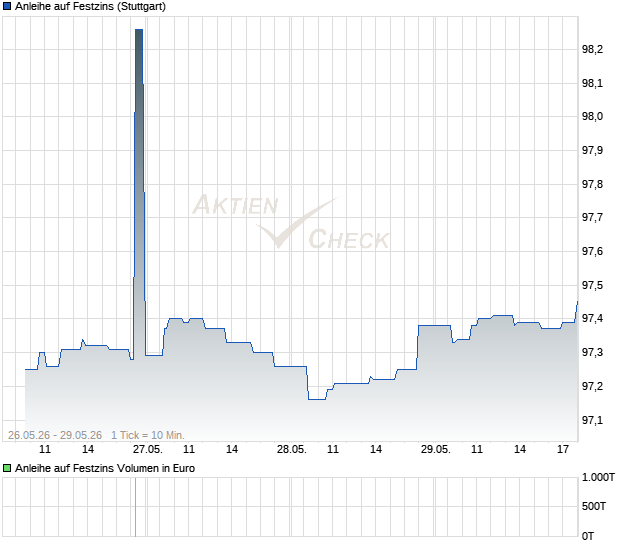Click the 27.05. date label
The height and width of the screenshot is (546, 620).
coord(147,450)
